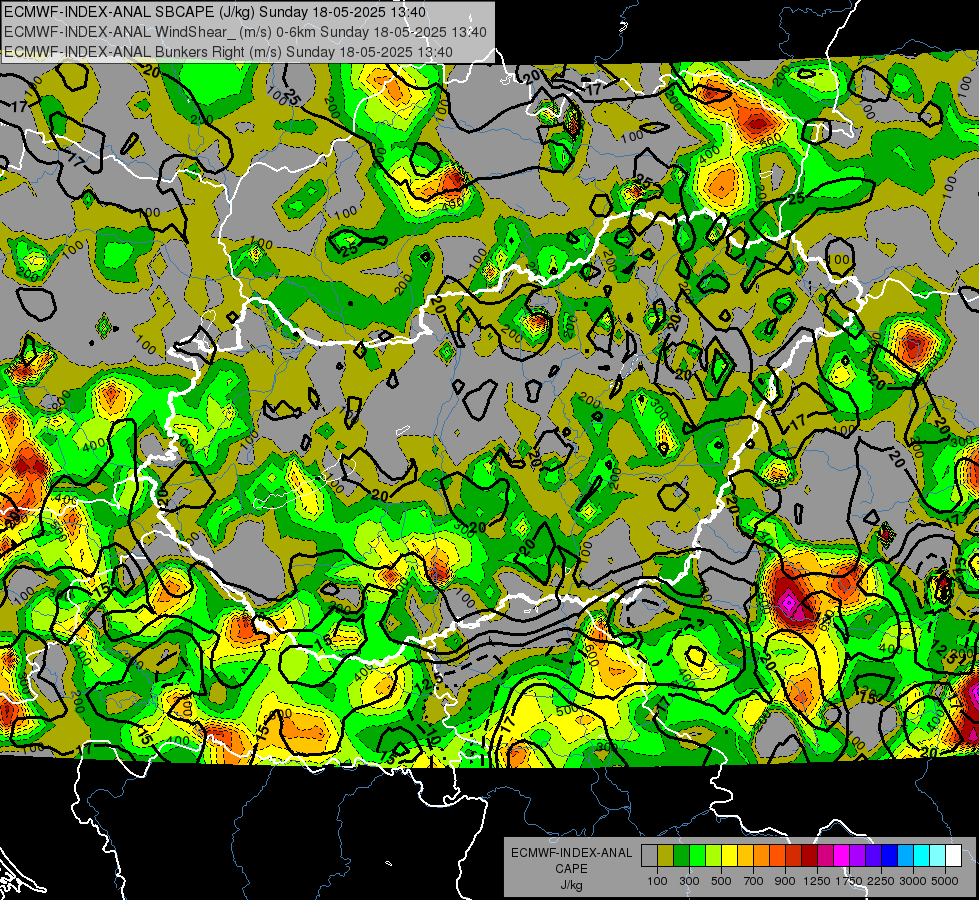Click the amber swatch left of 700
979x900 pixels.
pos(745,856)
